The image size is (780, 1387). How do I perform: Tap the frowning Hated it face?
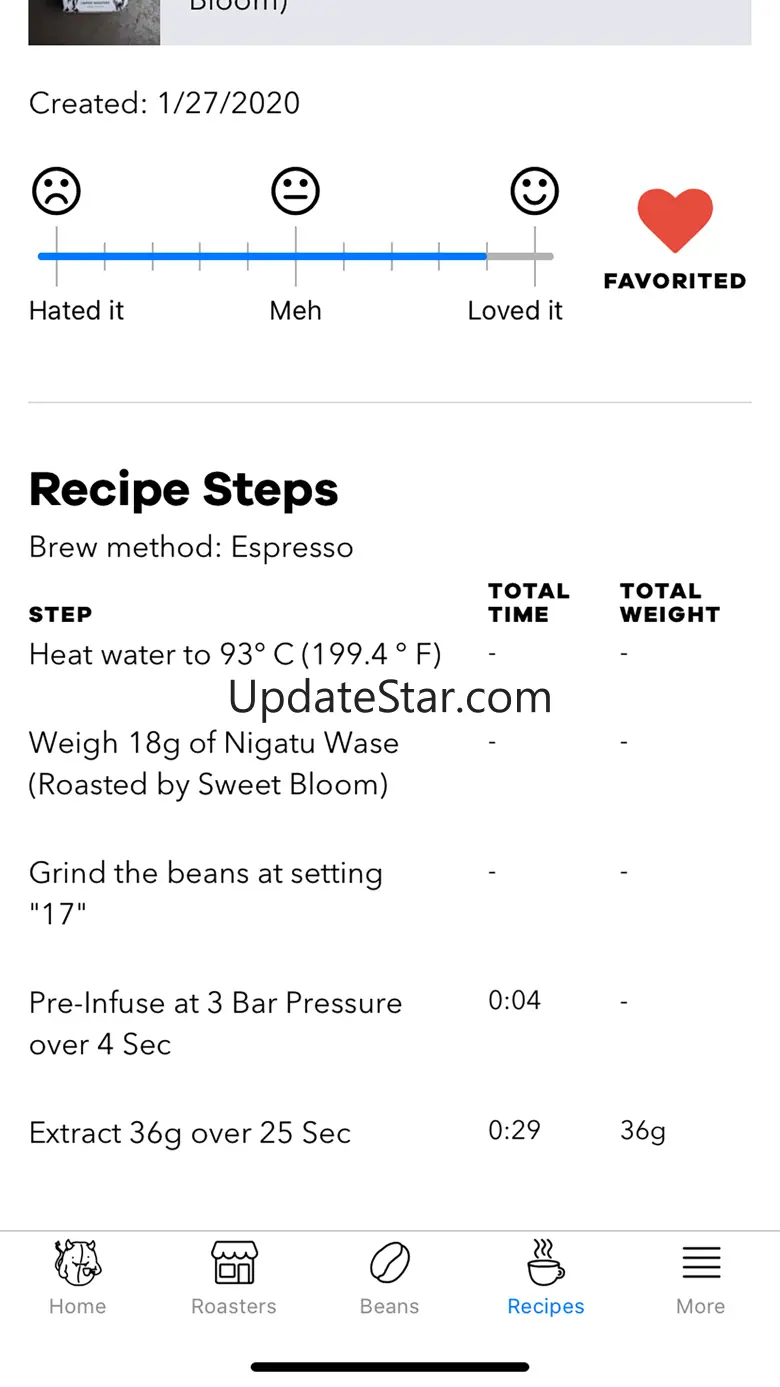[56, 191]
